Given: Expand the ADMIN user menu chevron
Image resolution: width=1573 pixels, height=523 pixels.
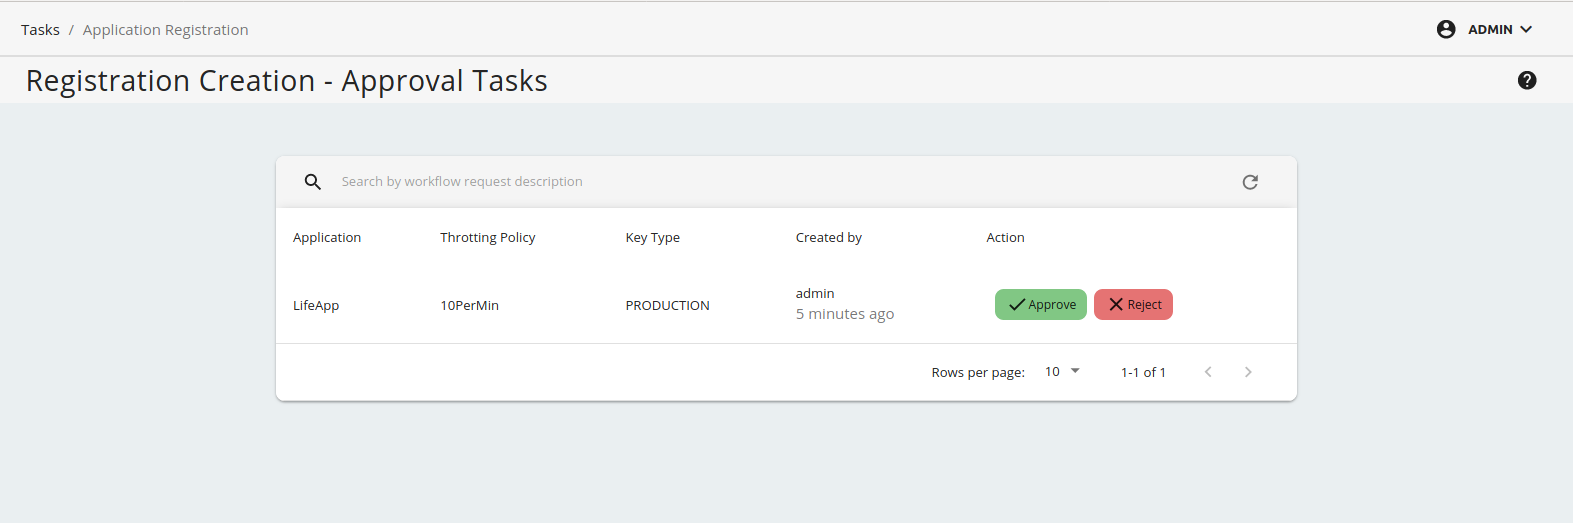Looking at the screenshot, I should 1526,29.
